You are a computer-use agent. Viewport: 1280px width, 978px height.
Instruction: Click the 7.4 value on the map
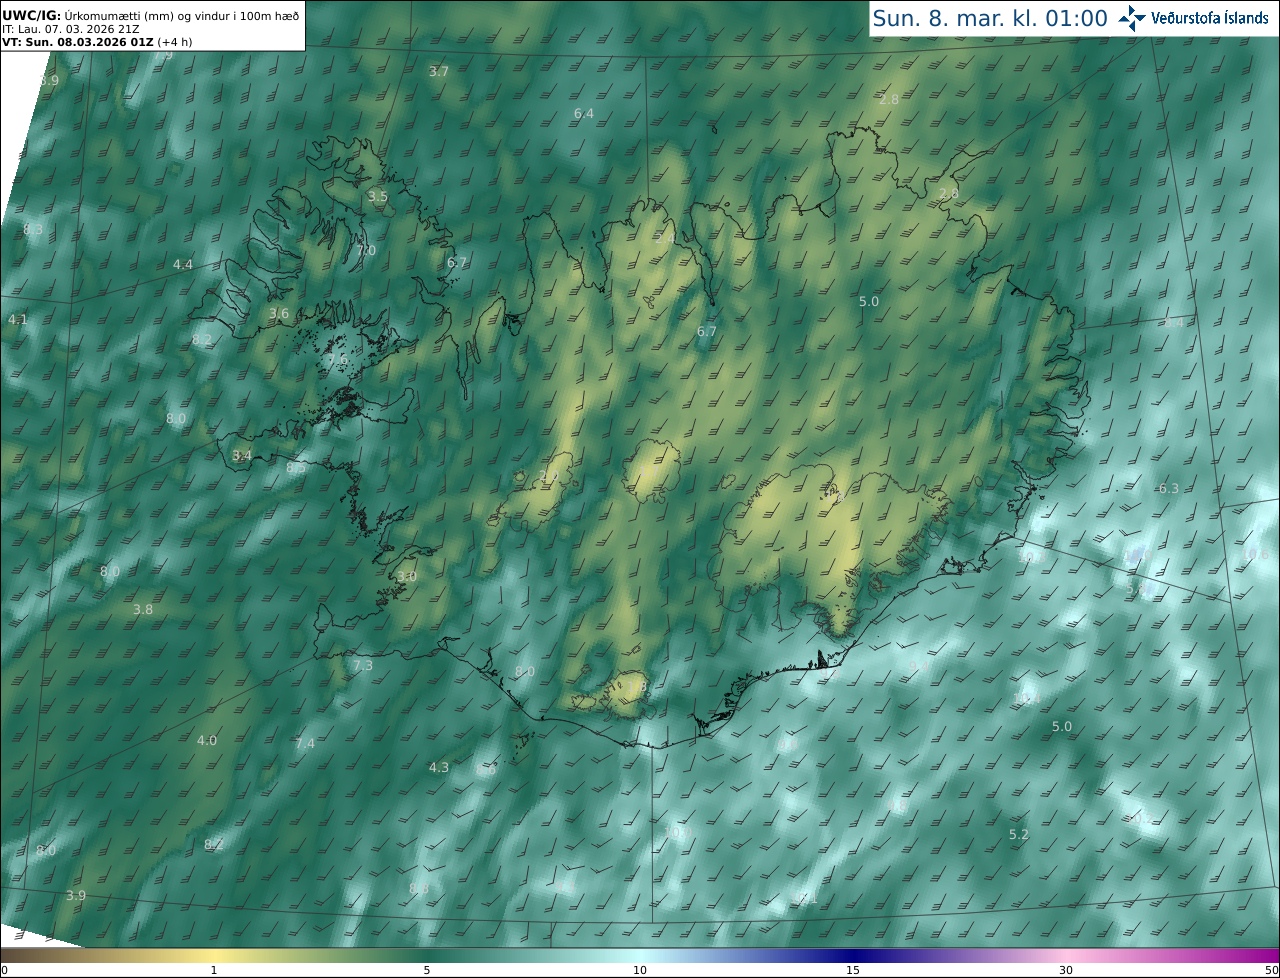[x=305, y=743]
